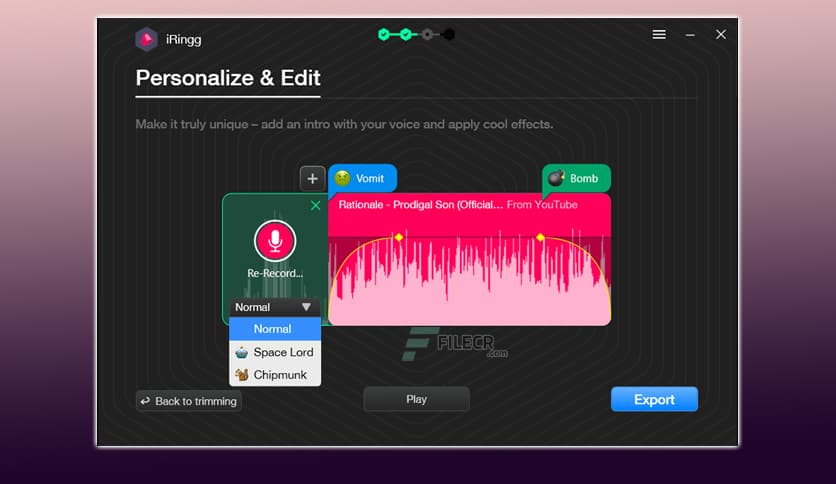Go Back to trimming

tap(189, 401)
